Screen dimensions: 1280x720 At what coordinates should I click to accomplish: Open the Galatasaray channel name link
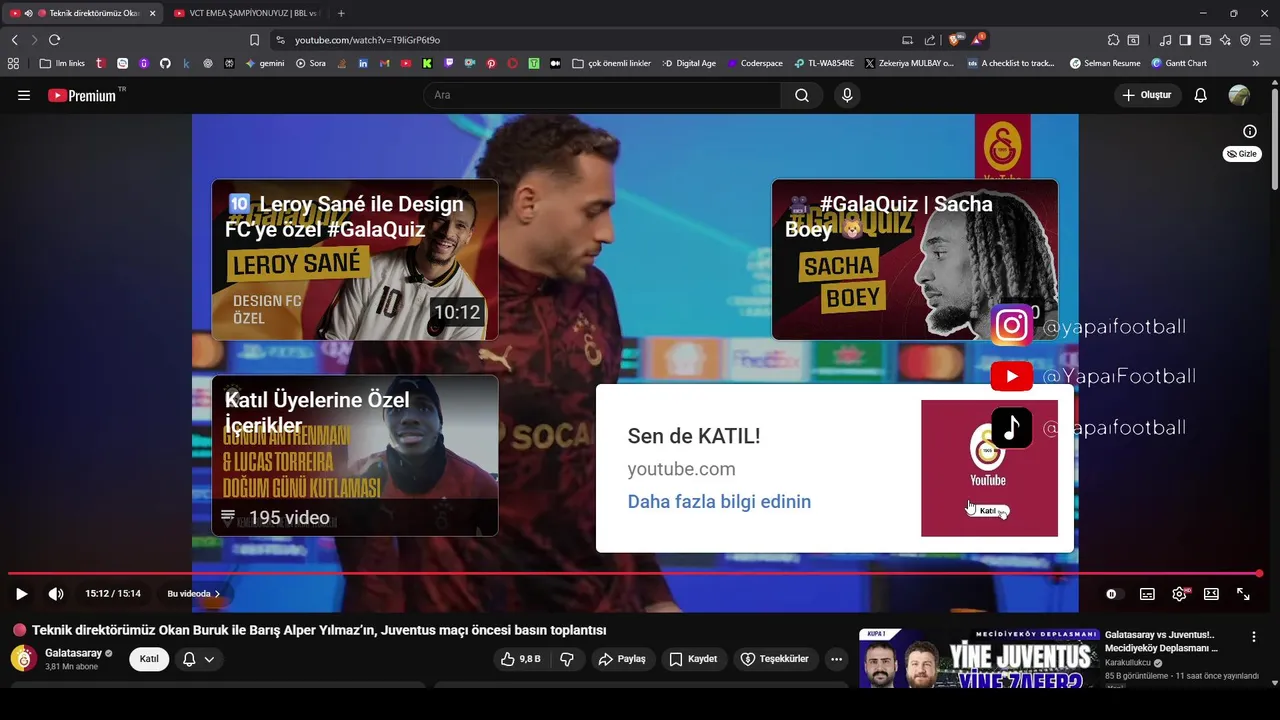(73, 653)
